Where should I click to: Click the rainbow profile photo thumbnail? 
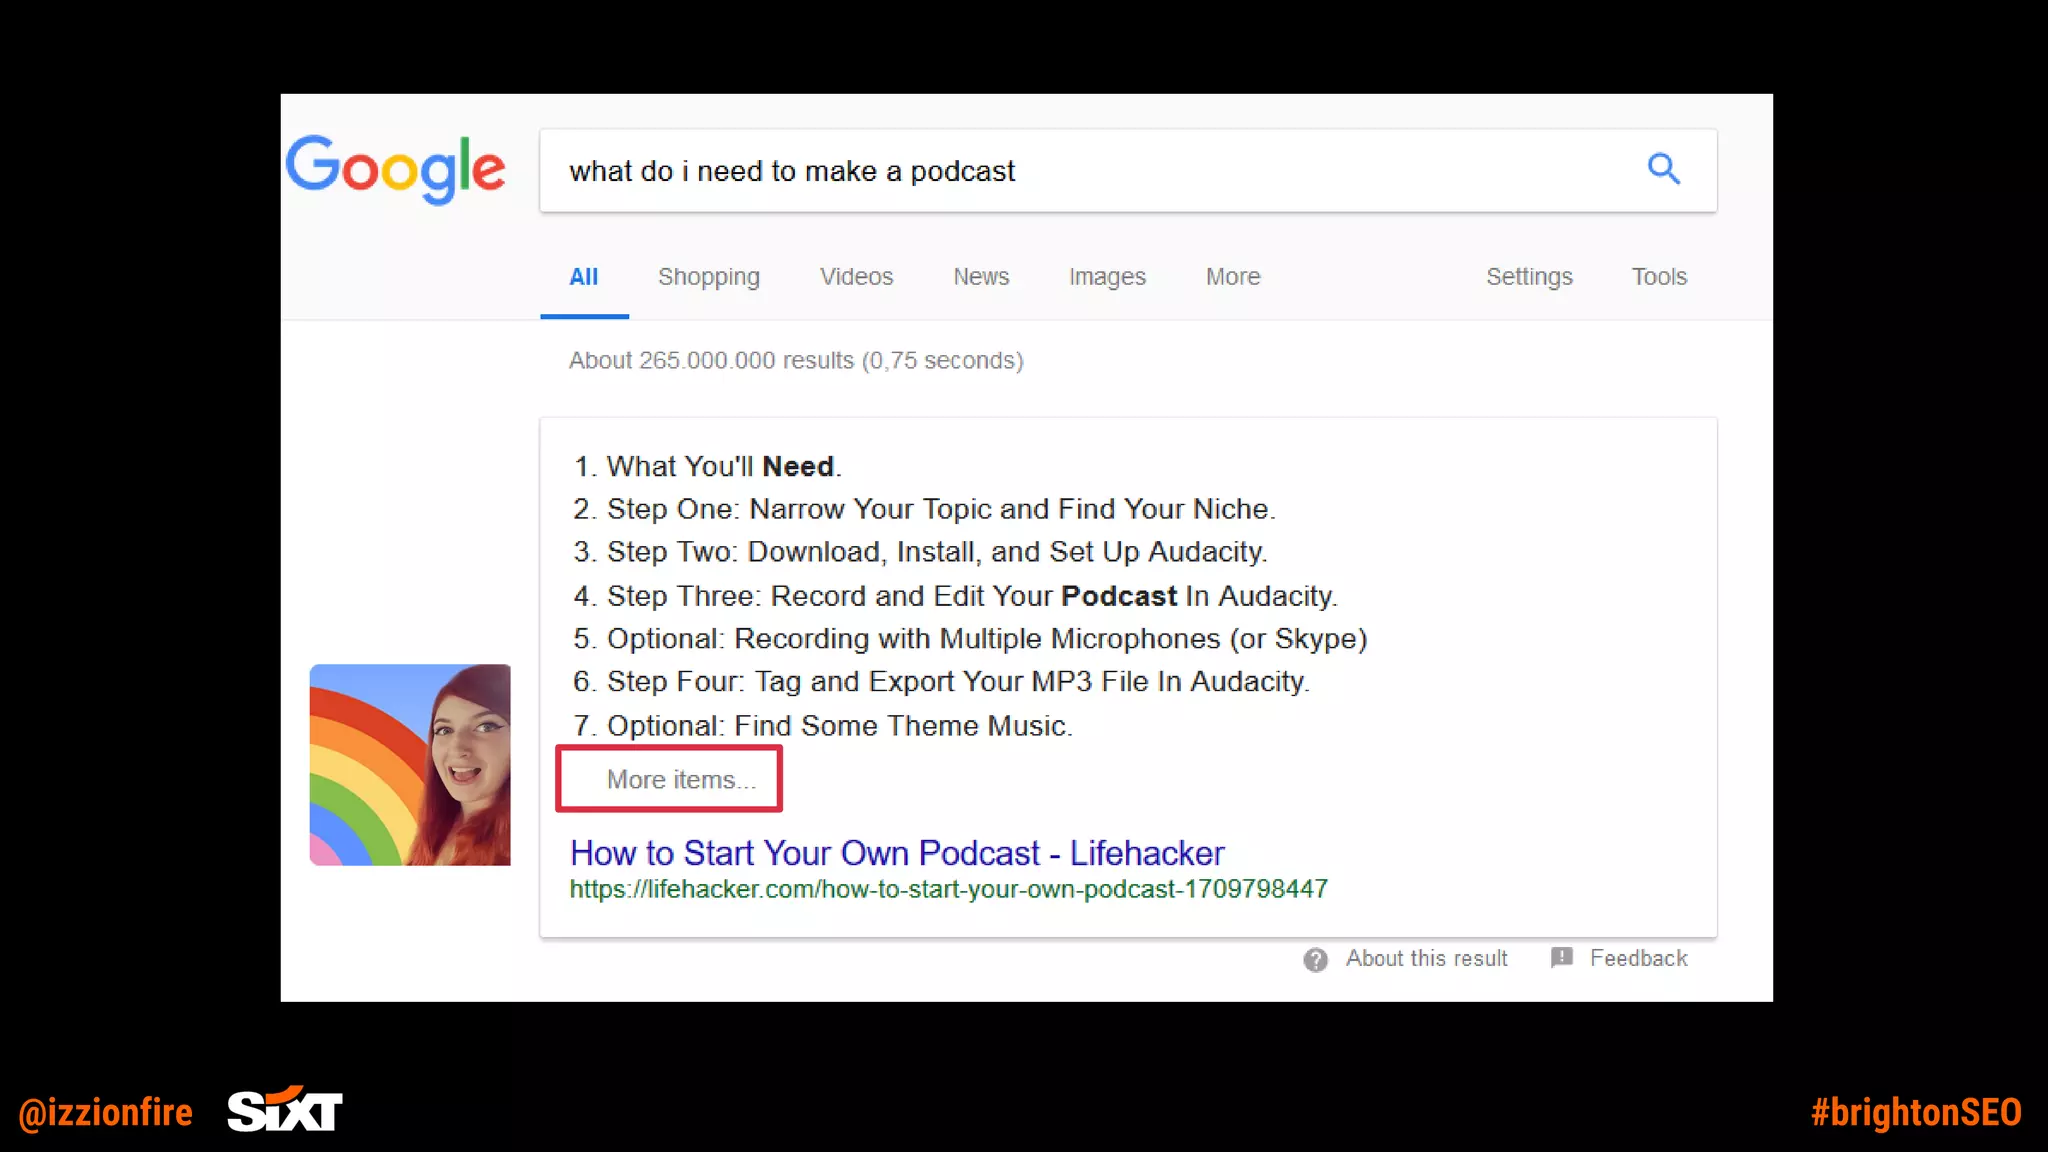point(410,765)
